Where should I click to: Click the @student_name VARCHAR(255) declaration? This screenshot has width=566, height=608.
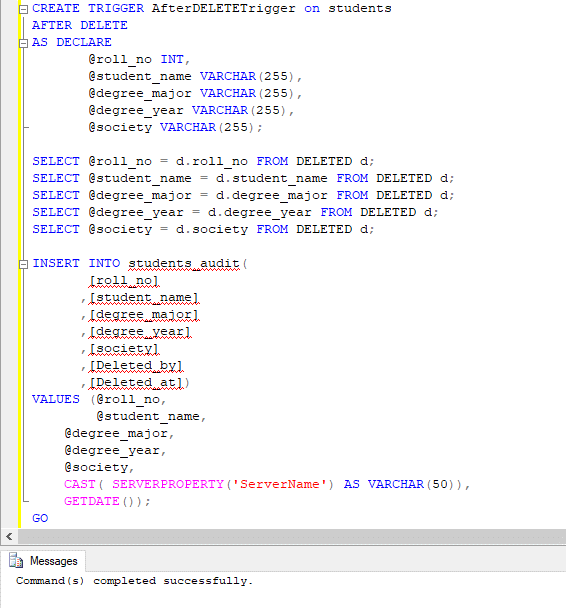(x=195, y=76)
